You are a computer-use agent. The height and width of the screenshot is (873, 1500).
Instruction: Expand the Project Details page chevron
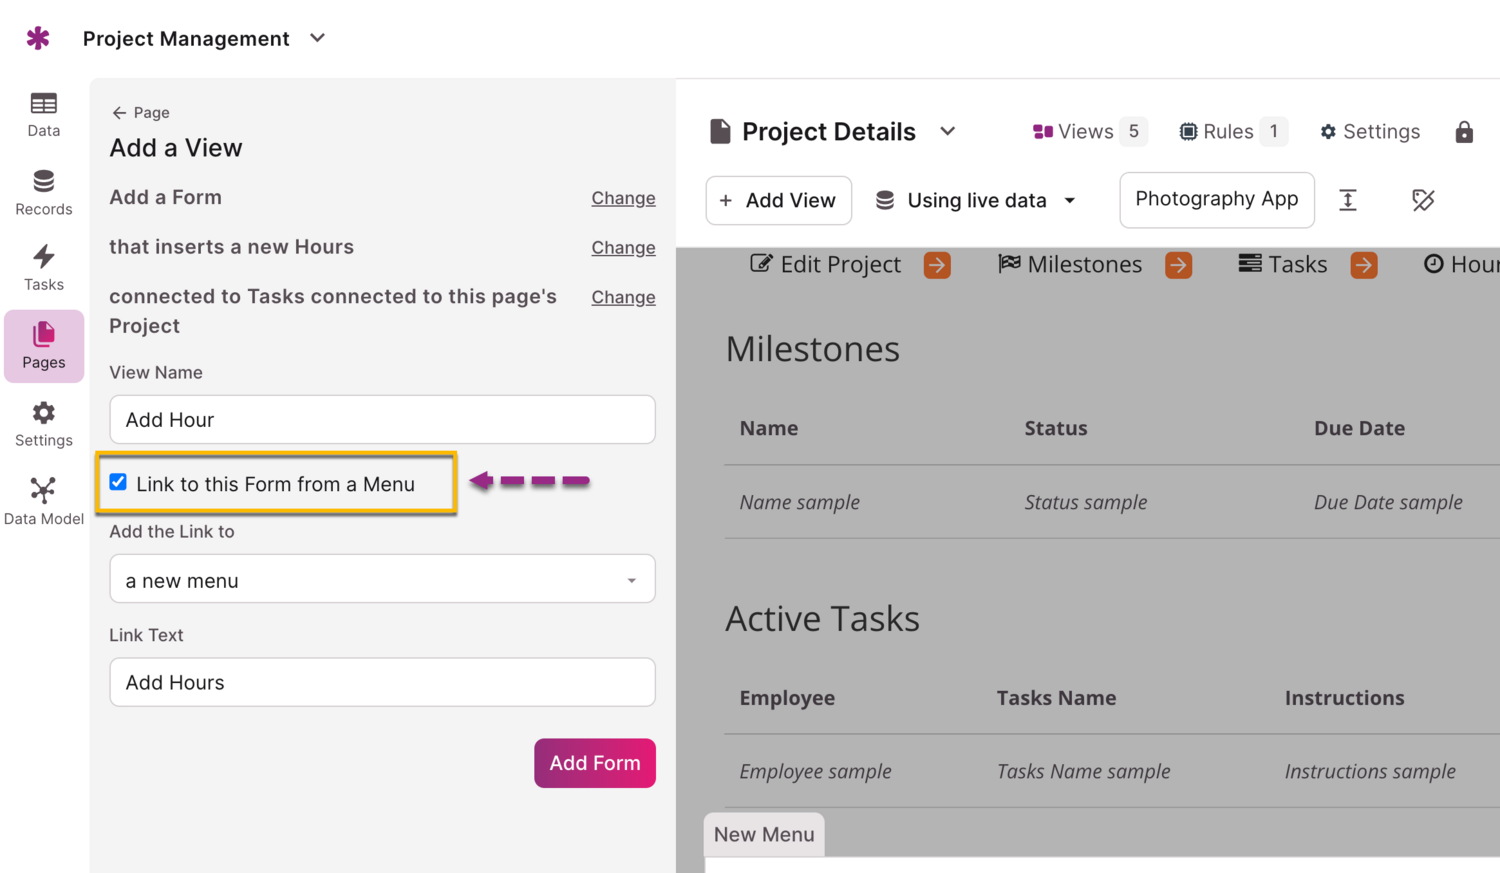948,132
